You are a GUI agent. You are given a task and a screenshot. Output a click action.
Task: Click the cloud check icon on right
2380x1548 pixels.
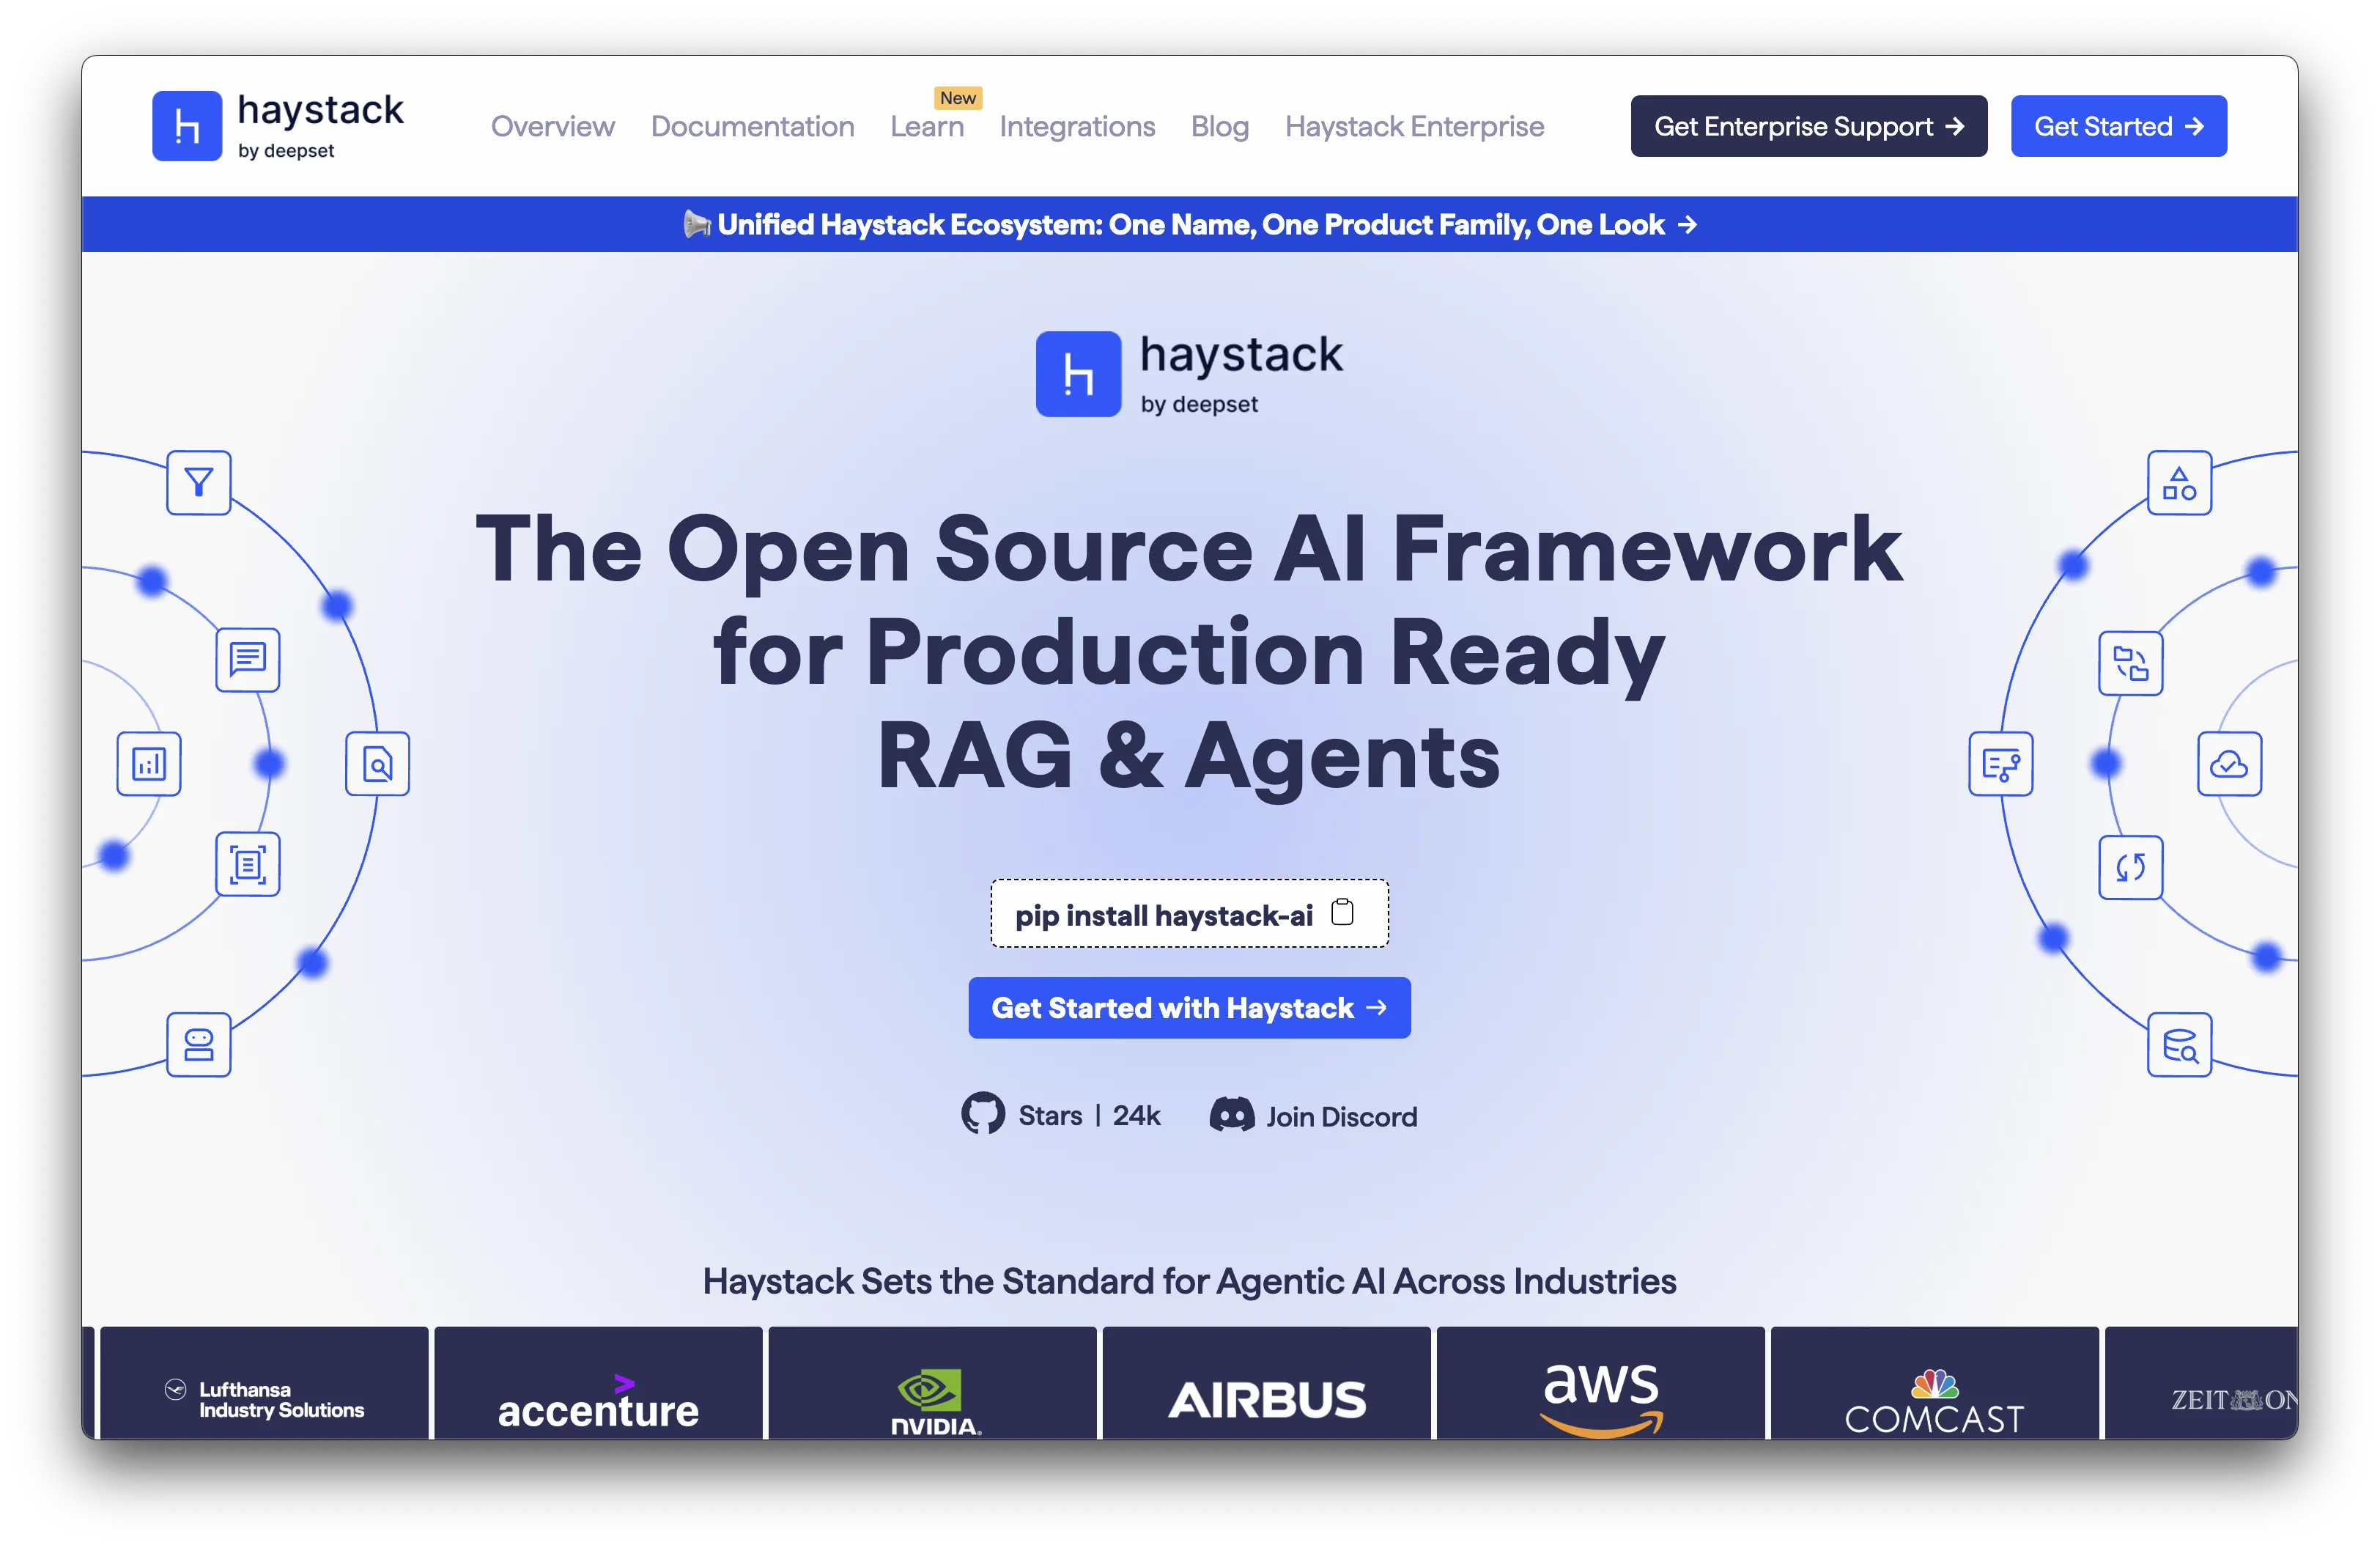tap(2228, 764)
